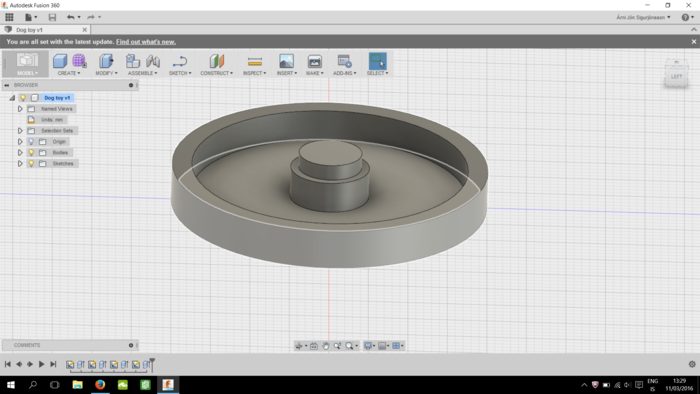Open Firefox from the Windows taskbar
700x394 pixels.
coord(100,385)
